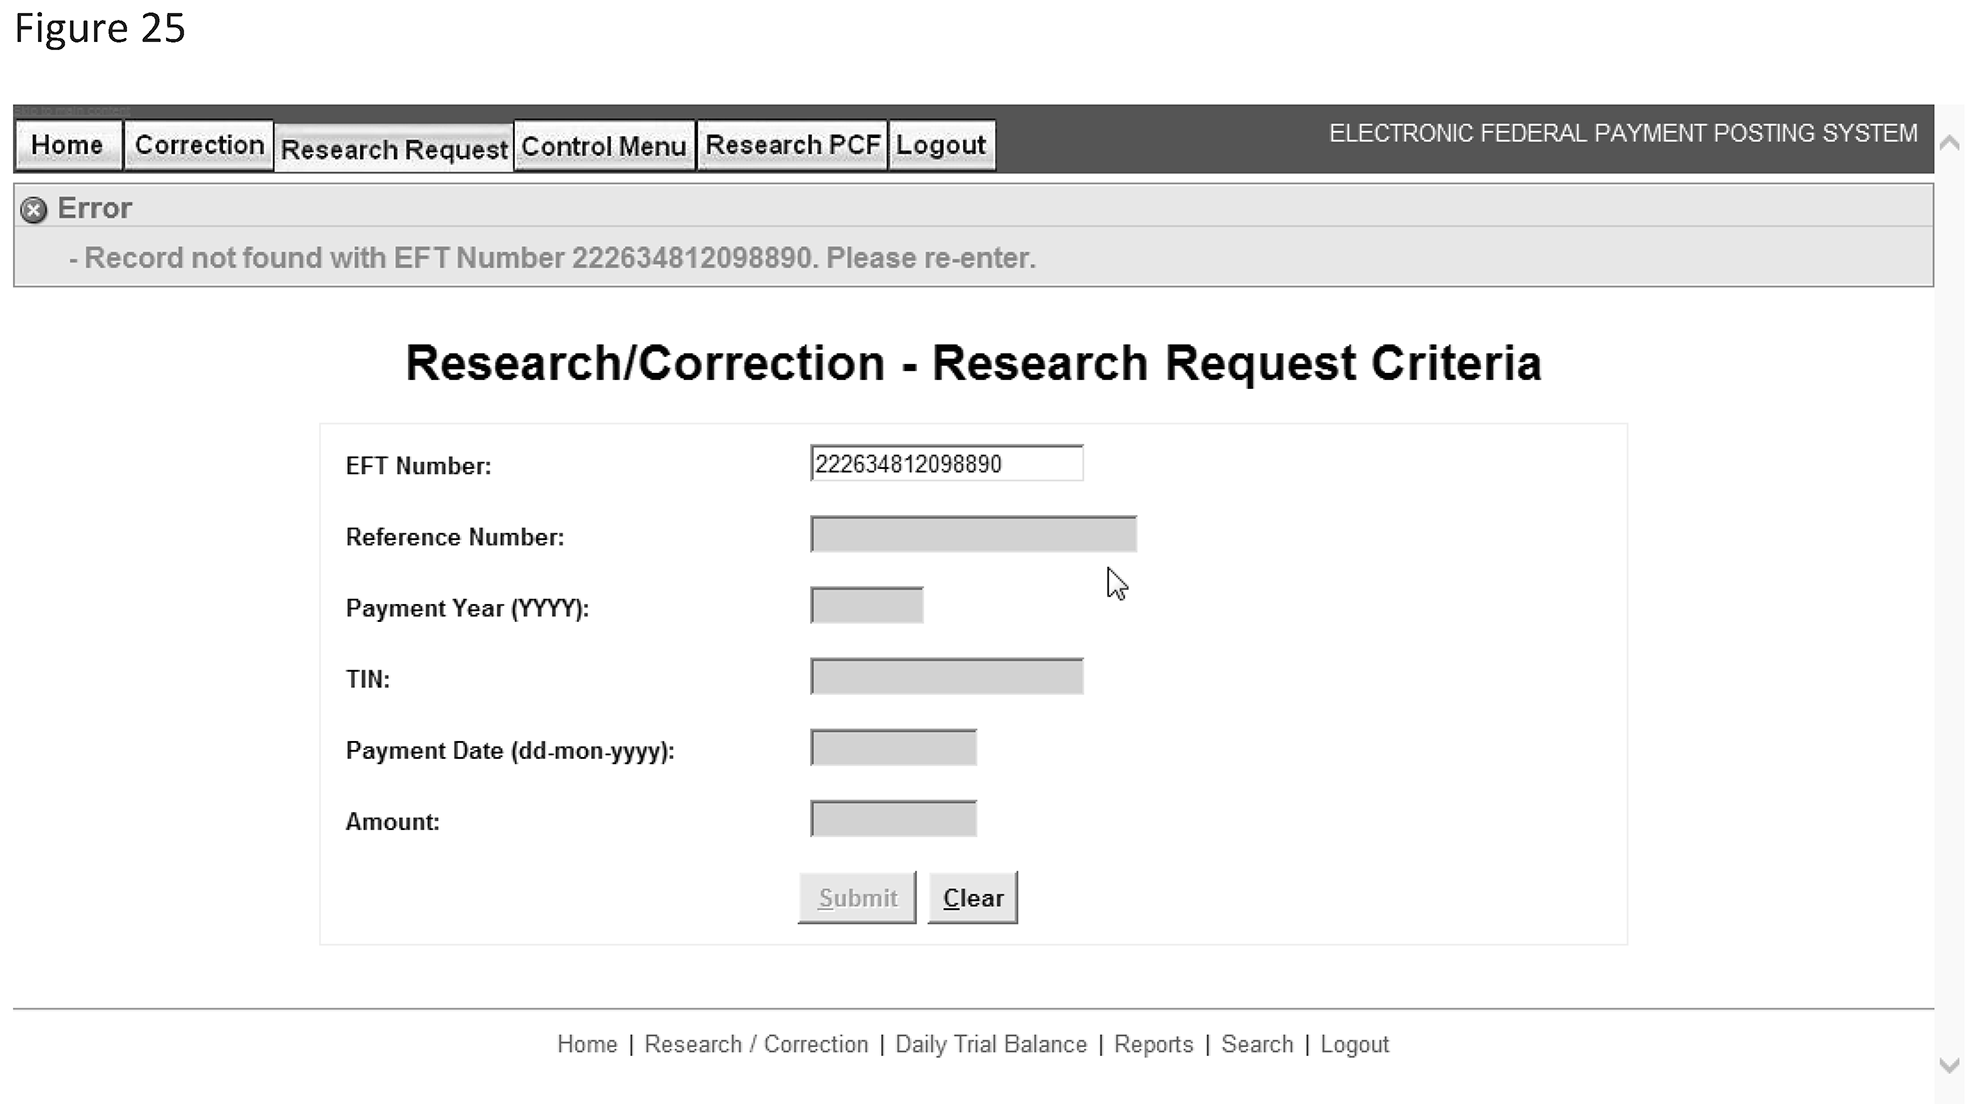This screenshot has height=1106, width=1978.
Task: Click the scrollbar down arrow
Action: (x=1949, y=1066)
